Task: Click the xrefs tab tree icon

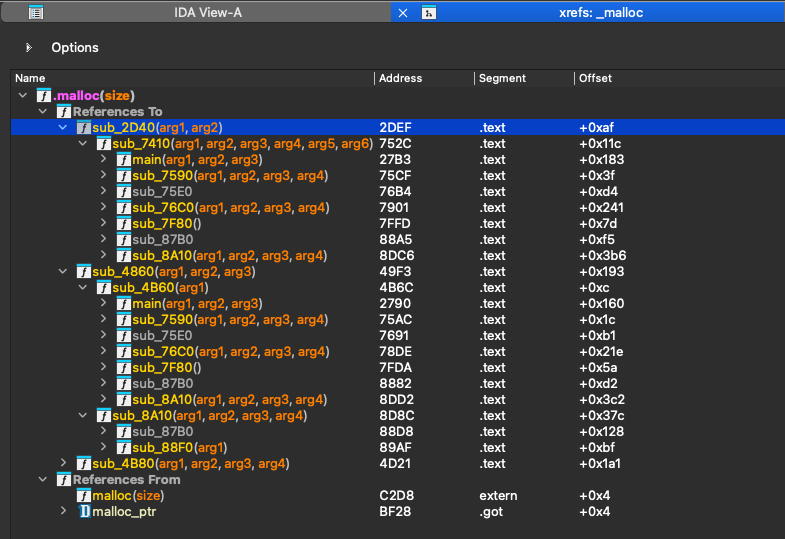Action: (x=429, y=13)
